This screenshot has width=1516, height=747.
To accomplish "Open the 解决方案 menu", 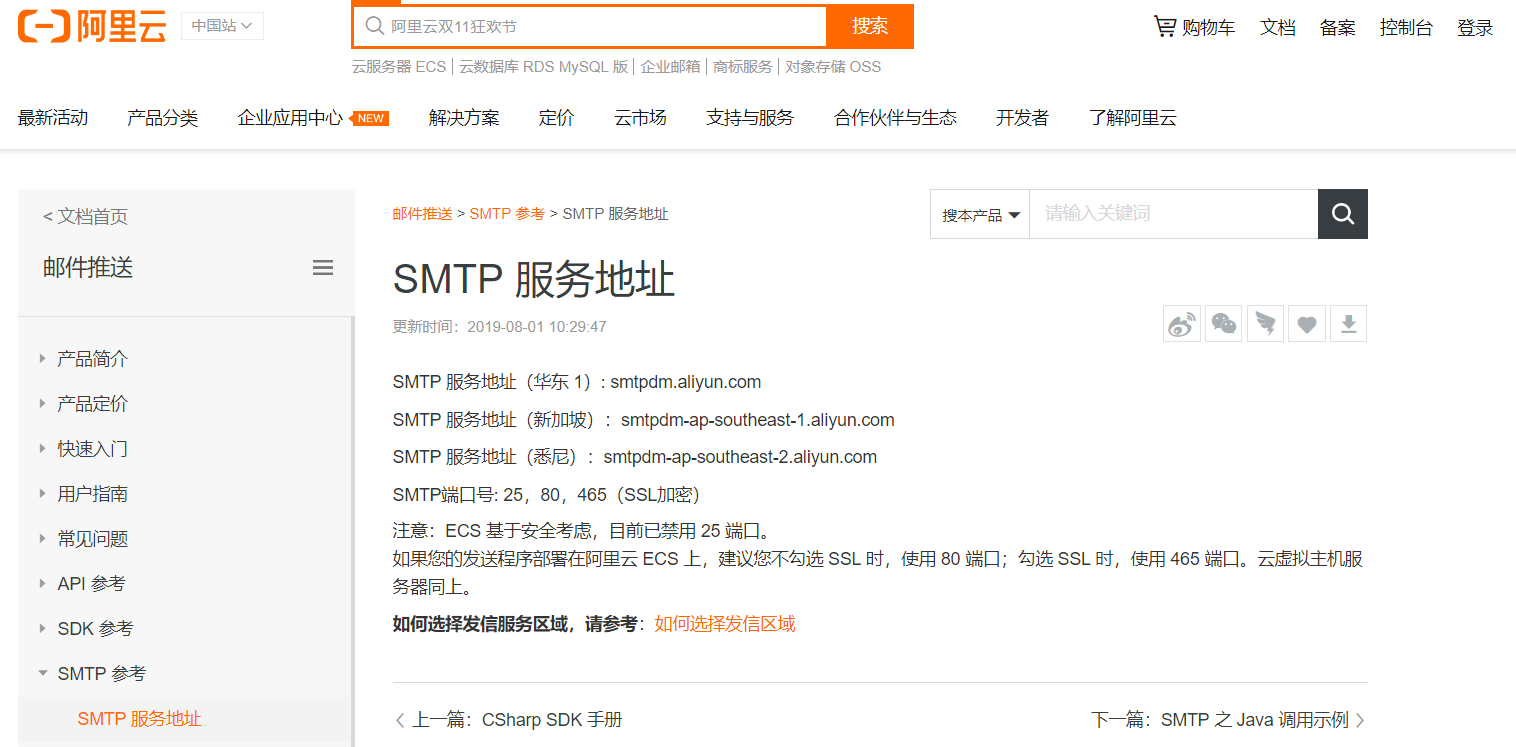I will tap(464, 117).
